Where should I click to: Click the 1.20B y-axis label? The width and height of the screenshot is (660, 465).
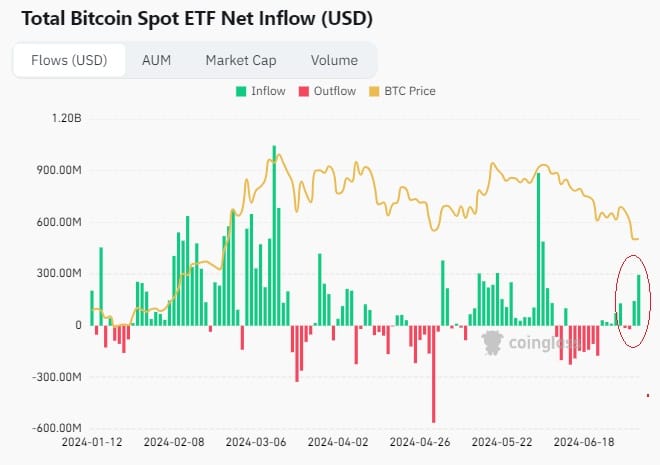67,118
